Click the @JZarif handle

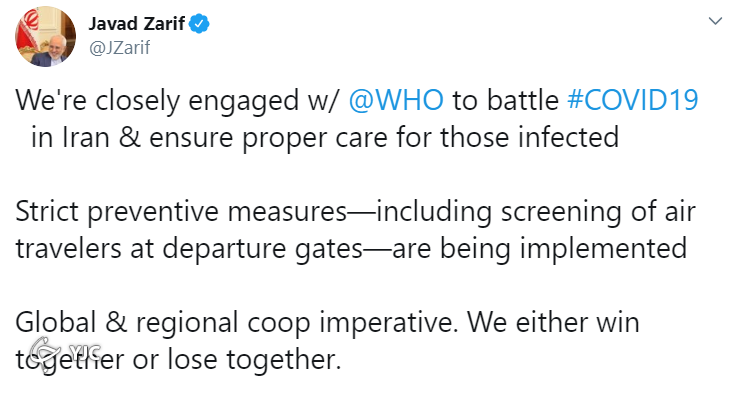tap(120, 48)
